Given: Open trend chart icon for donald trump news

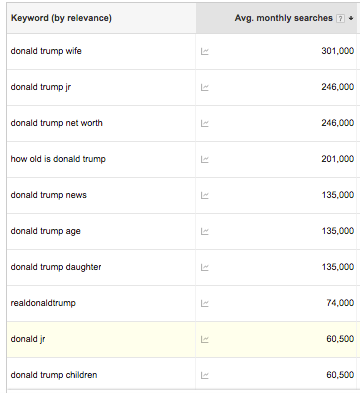Looking at the screenshot, I should [205, 195].
